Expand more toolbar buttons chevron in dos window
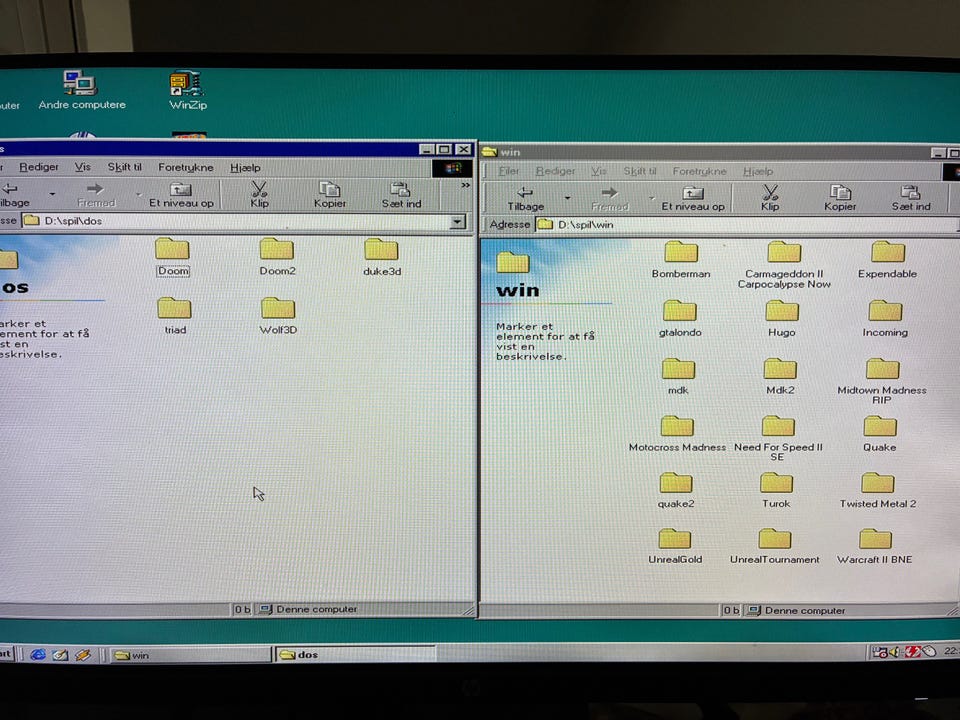Screen dimensions: 960x720 [465, 185]
